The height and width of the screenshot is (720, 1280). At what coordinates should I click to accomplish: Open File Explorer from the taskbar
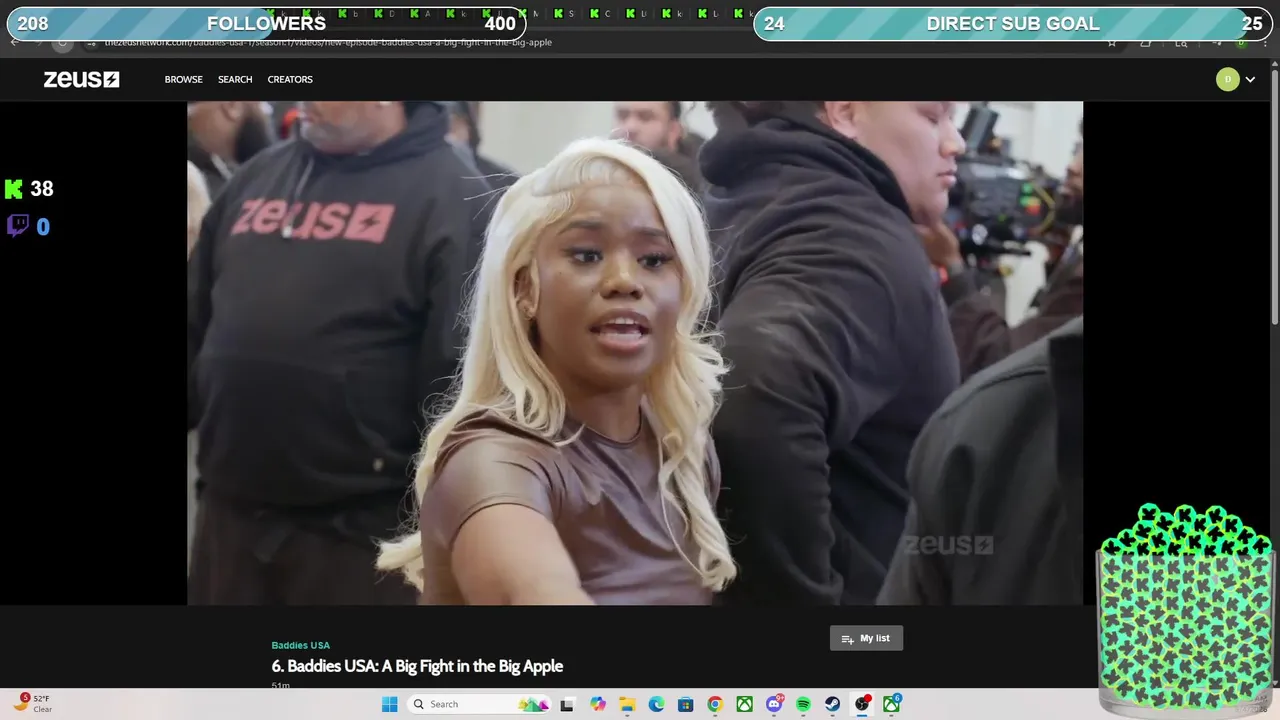(x=627, y=704)
